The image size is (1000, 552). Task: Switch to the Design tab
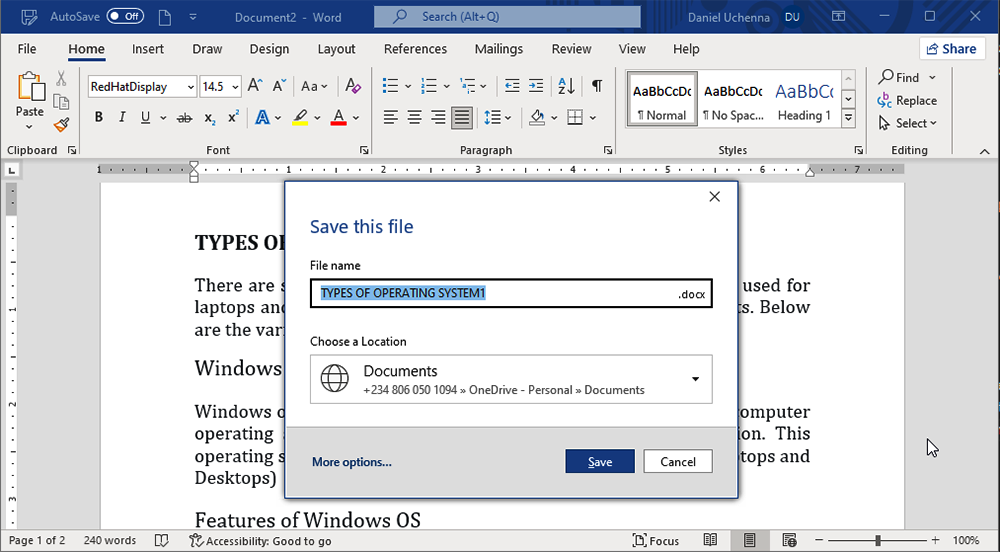(269, 49)
